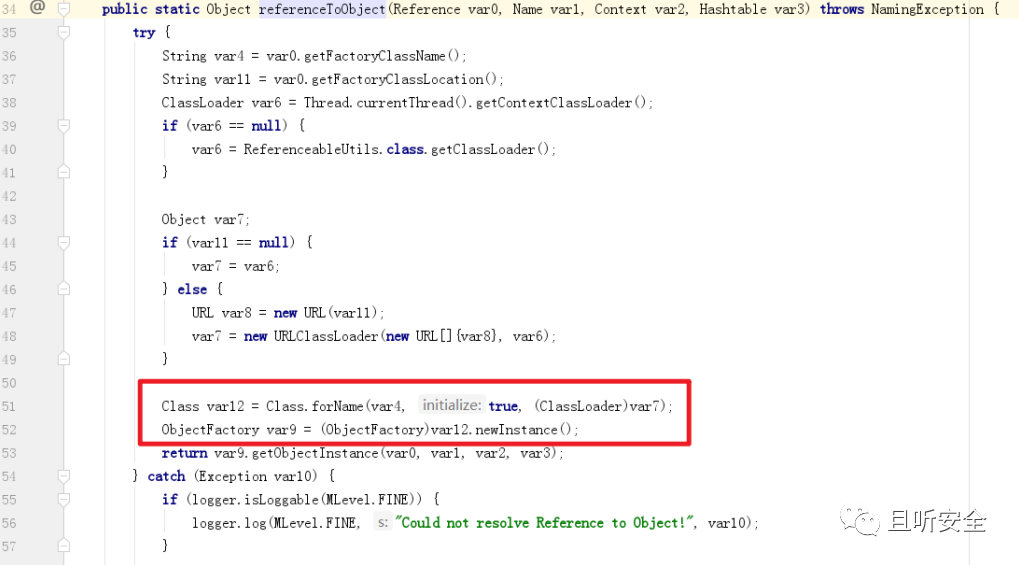
Task: Click the @ annotation gutter icon on line 34
Action: [x=38, y=8]
